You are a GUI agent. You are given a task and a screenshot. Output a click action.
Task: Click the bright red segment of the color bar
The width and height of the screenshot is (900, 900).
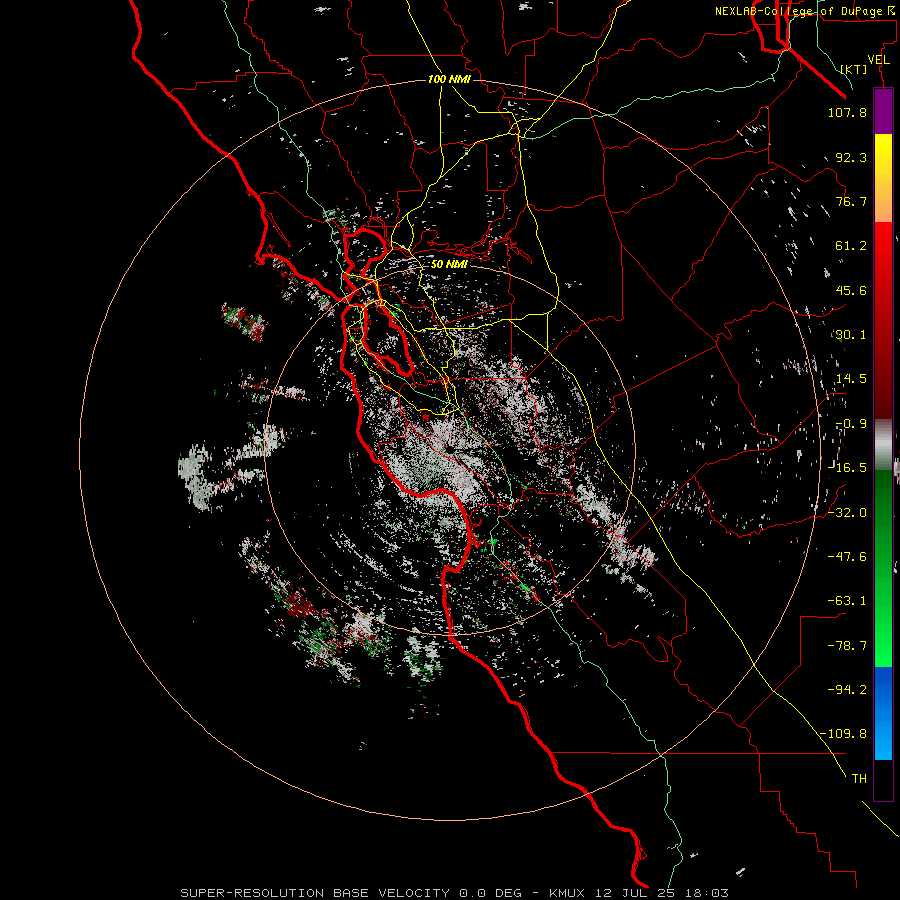883,253
